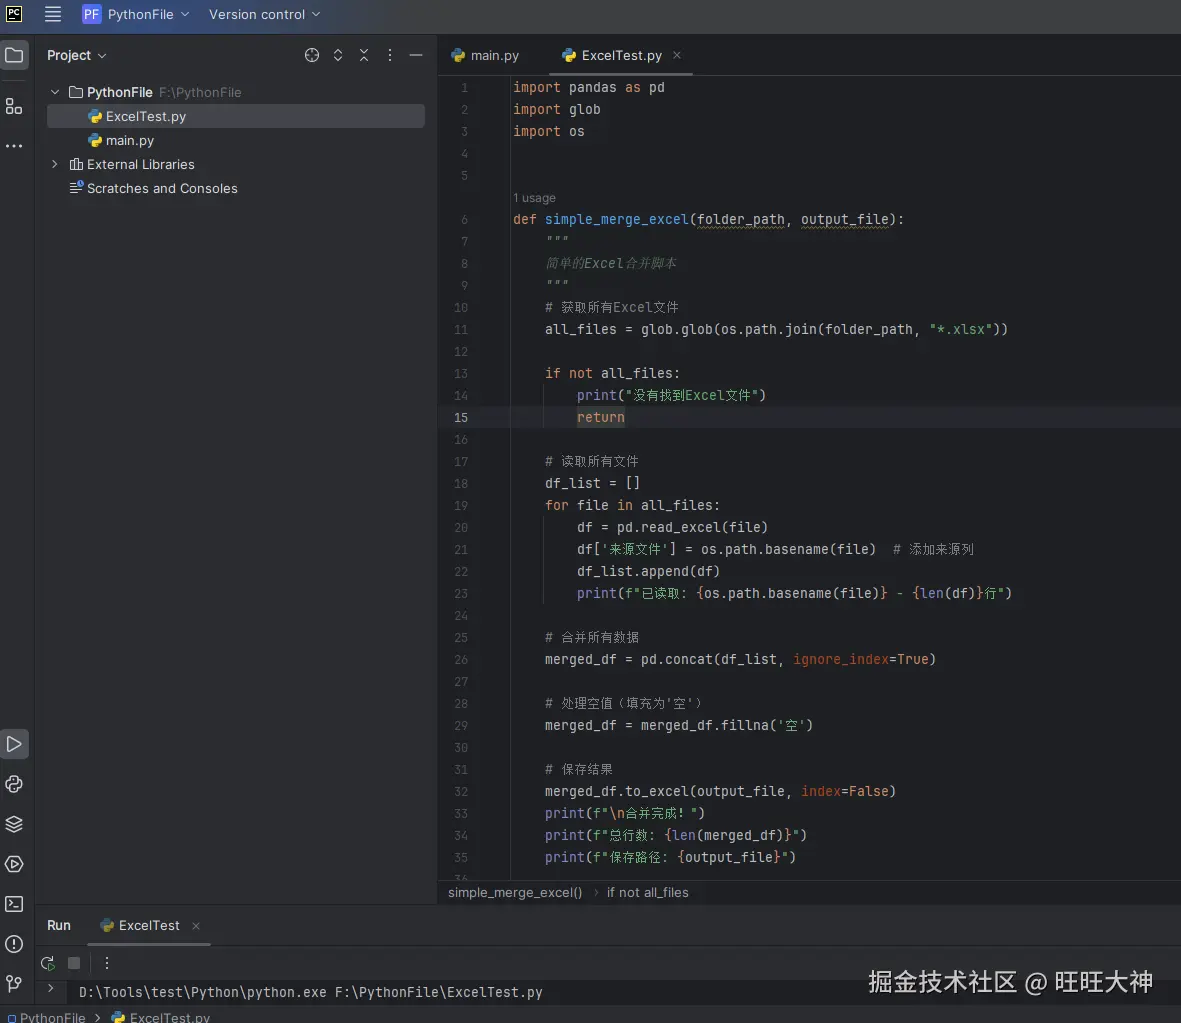The width and height of the screenshot is (1181, 1023).
Task: Toggle the Run tool window icon
Action: tap(14, 744)
